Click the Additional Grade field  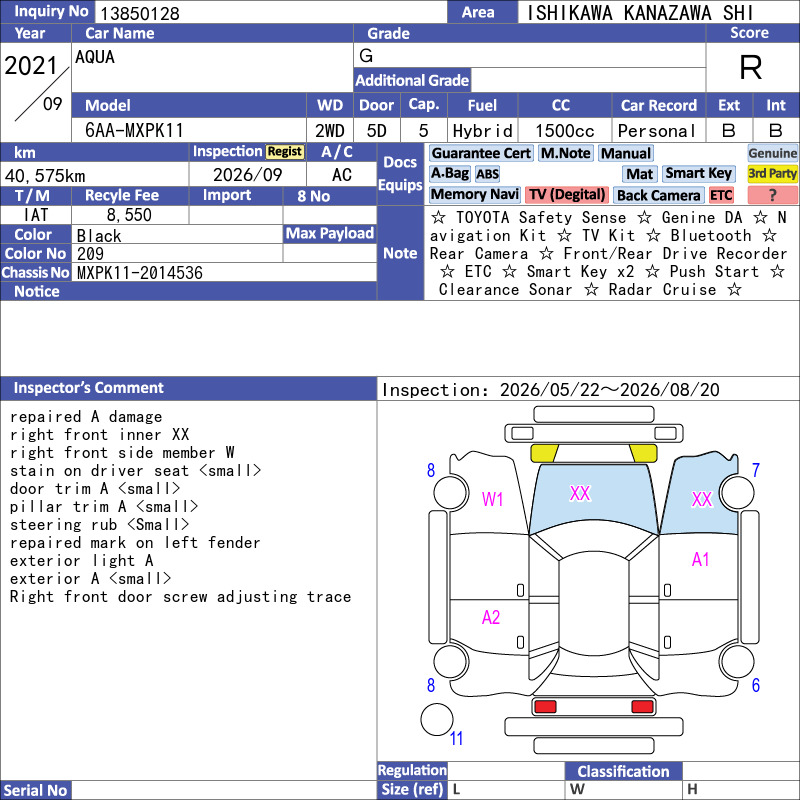tap(588, 80)
